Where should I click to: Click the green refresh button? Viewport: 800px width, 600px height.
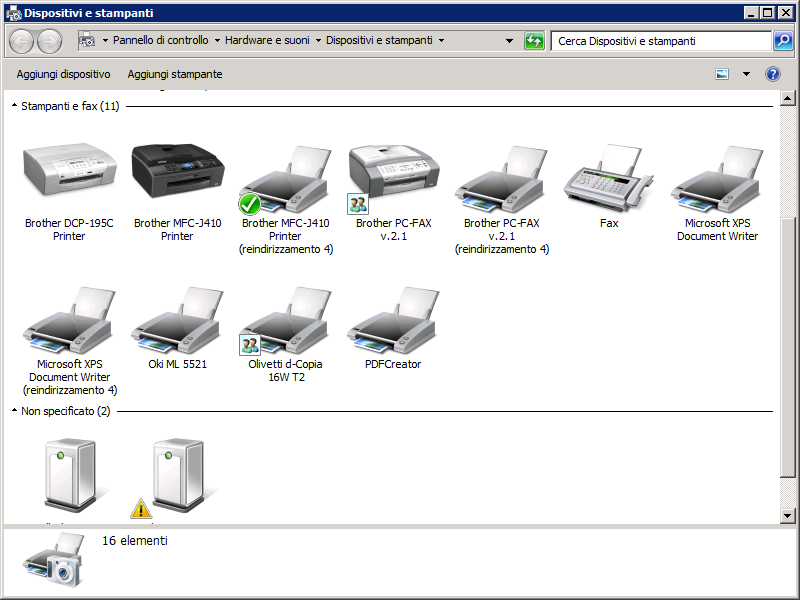click(534, 41)
